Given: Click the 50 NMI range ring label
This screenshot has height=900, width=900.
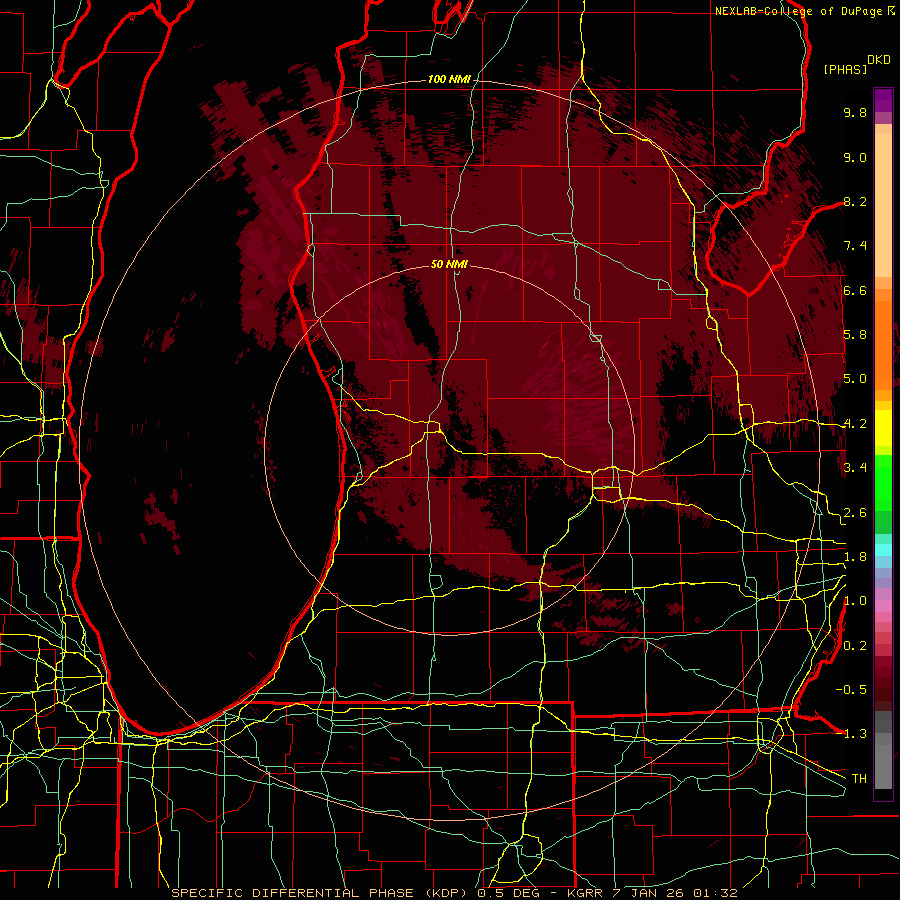Looking at the screenshot, I should click(x=449, y=264).
